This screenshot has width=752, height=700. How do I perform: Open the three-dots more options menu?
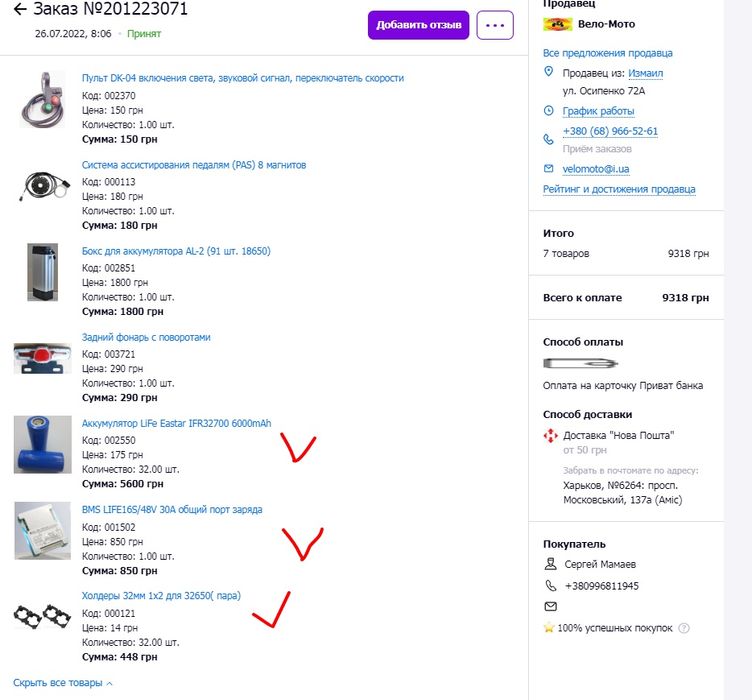coord(495,25)
